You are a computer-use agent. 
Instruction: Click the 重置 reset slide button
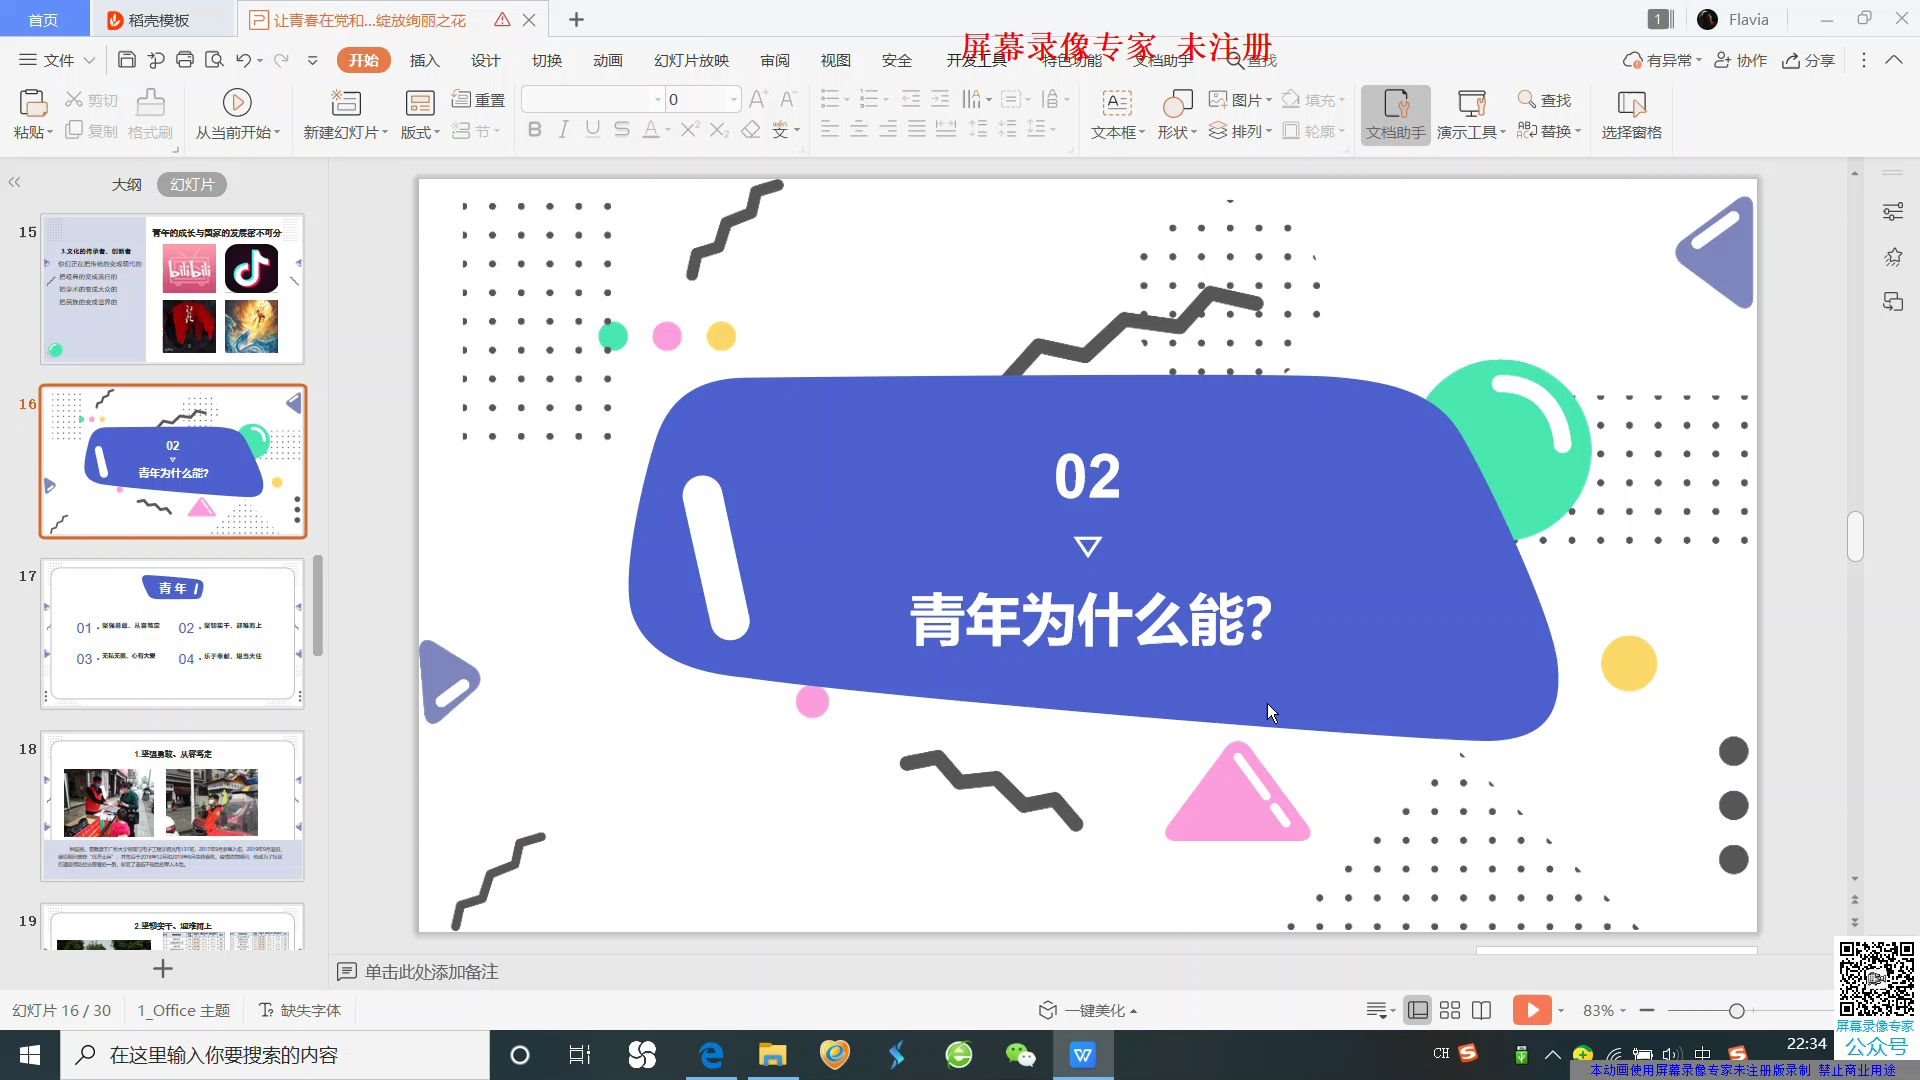pyautogui.click(x=478, y=99)
